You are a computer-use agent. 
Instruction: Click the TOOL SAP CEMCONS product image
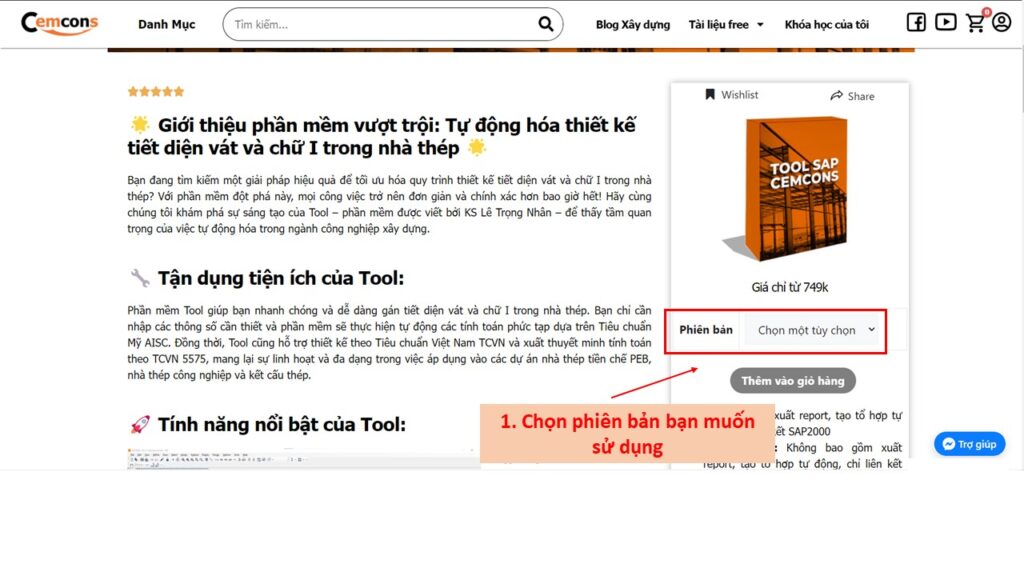coord(789,188)
